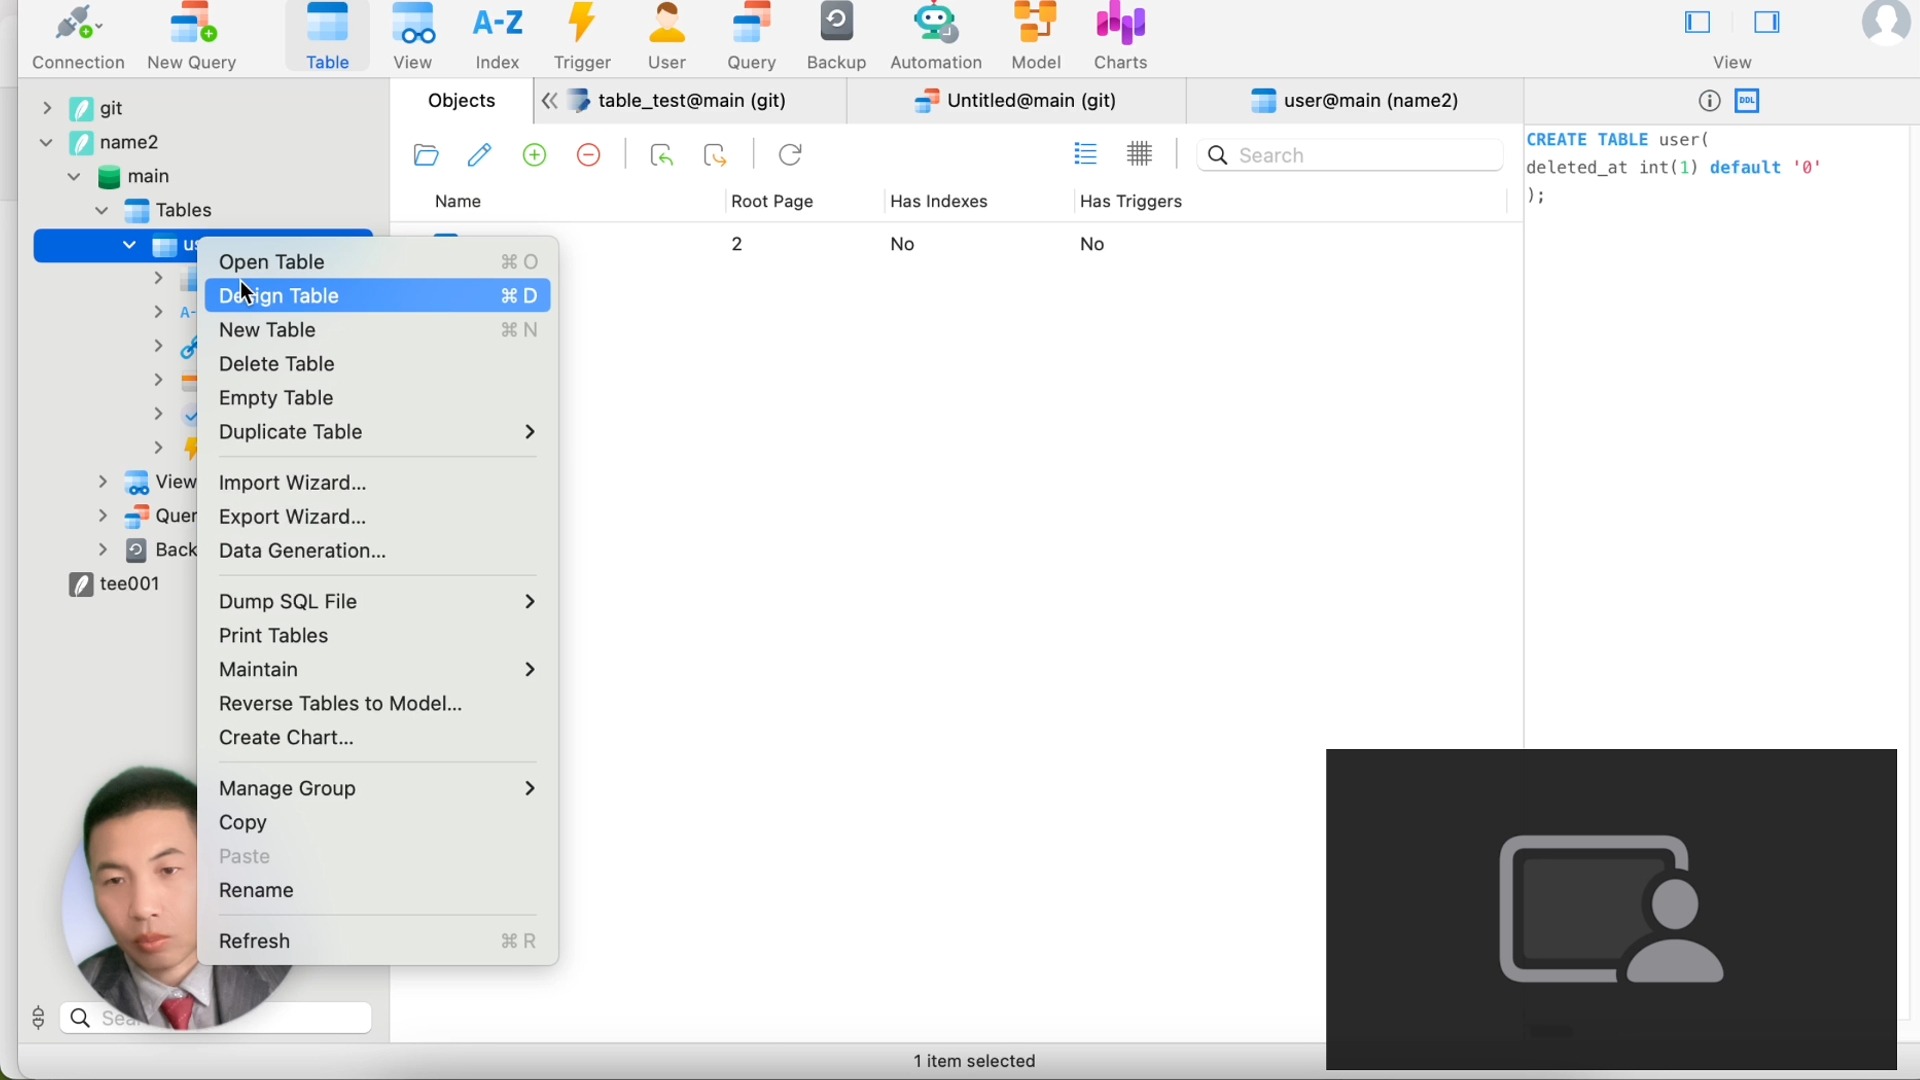
Task: Select Export Wizard... menu entry
Action: [x=293, y=518]
